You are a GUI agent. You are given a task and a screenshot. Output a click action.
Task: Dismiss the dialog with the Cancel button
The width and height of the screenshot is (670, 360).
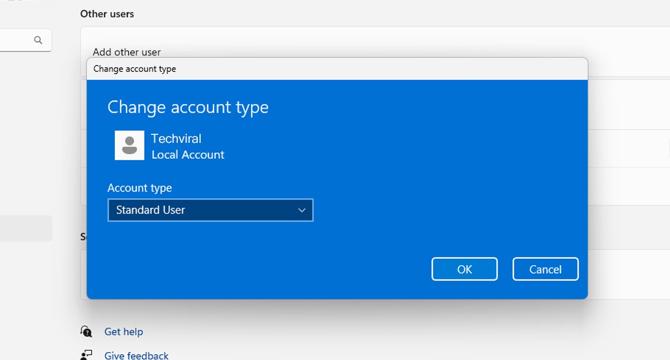545,269
